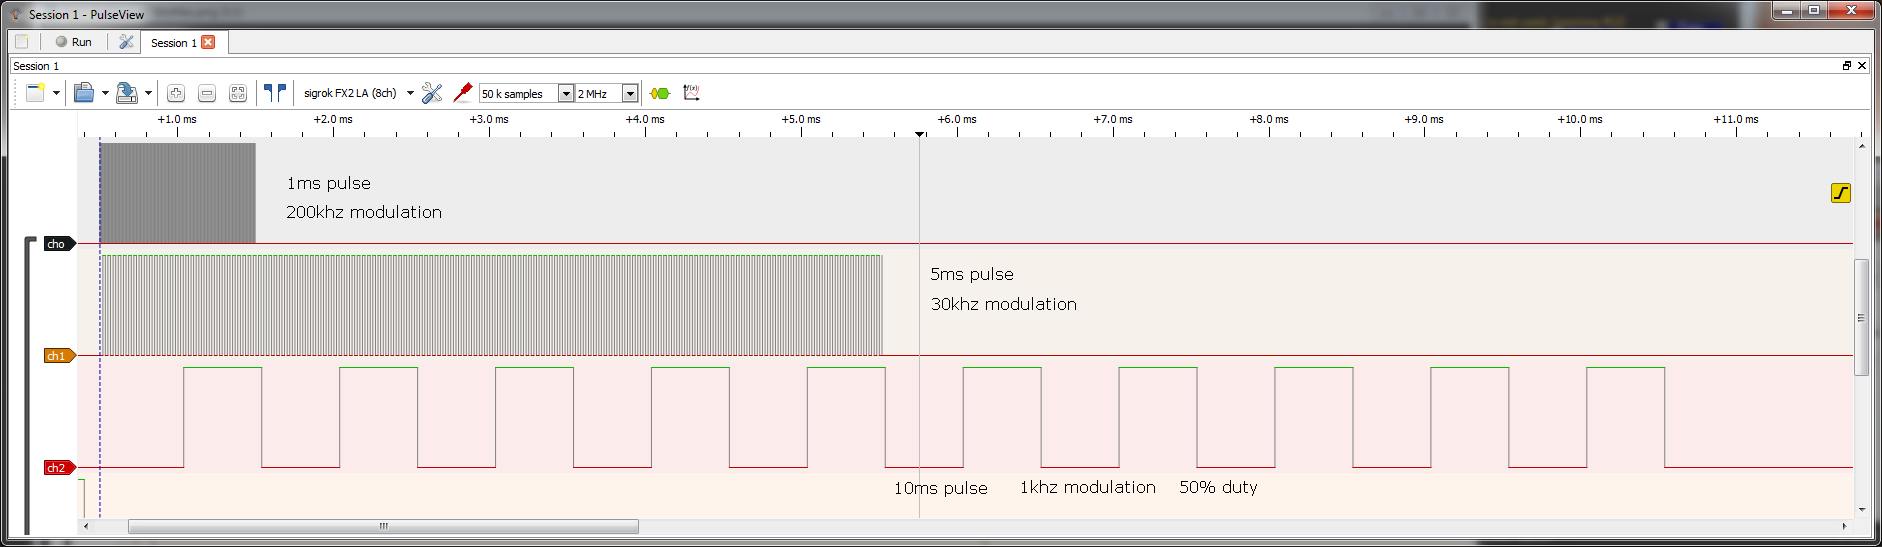Screen dimensions: 1882x547
Task: Click the time ruler marker near +5.8 ms
Action: [920, 133]
